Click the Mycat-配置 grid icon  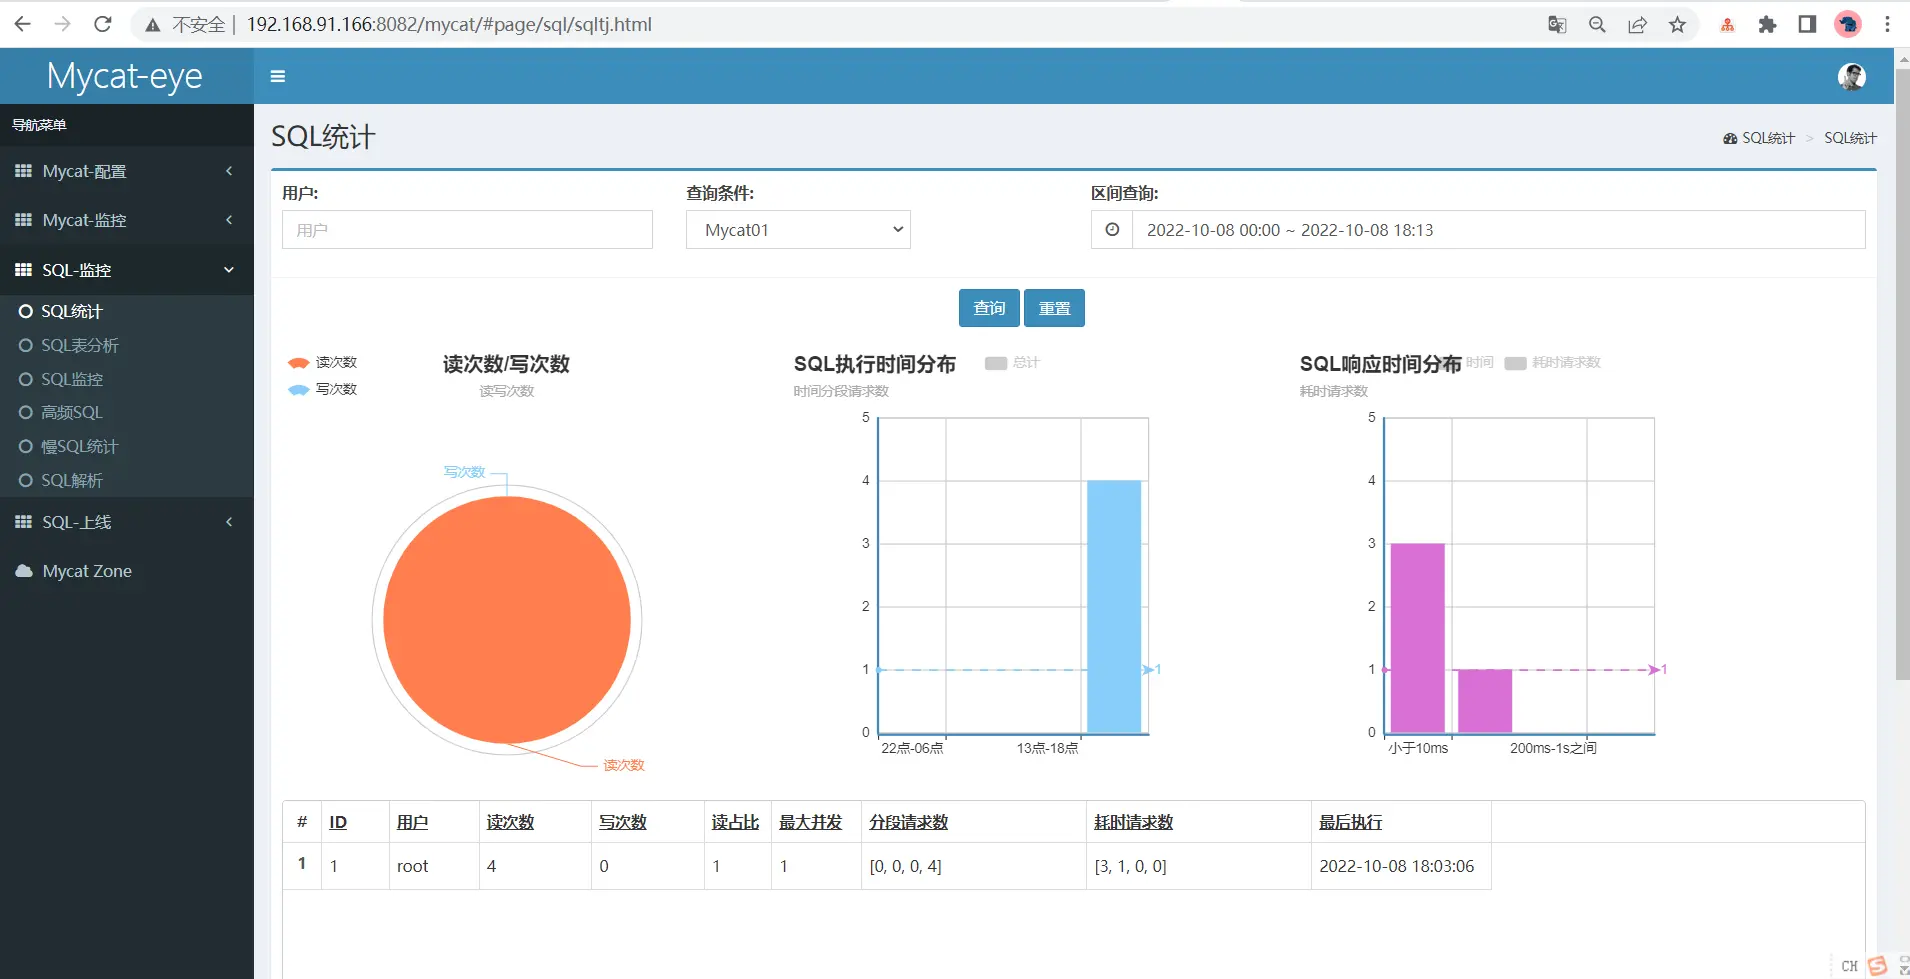(23, 171)
